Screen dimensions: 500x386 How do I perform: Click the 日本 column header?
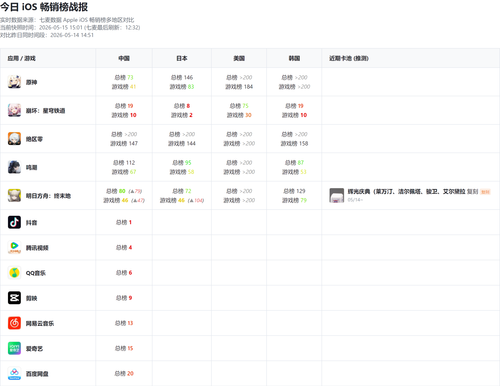coord(182,58)
